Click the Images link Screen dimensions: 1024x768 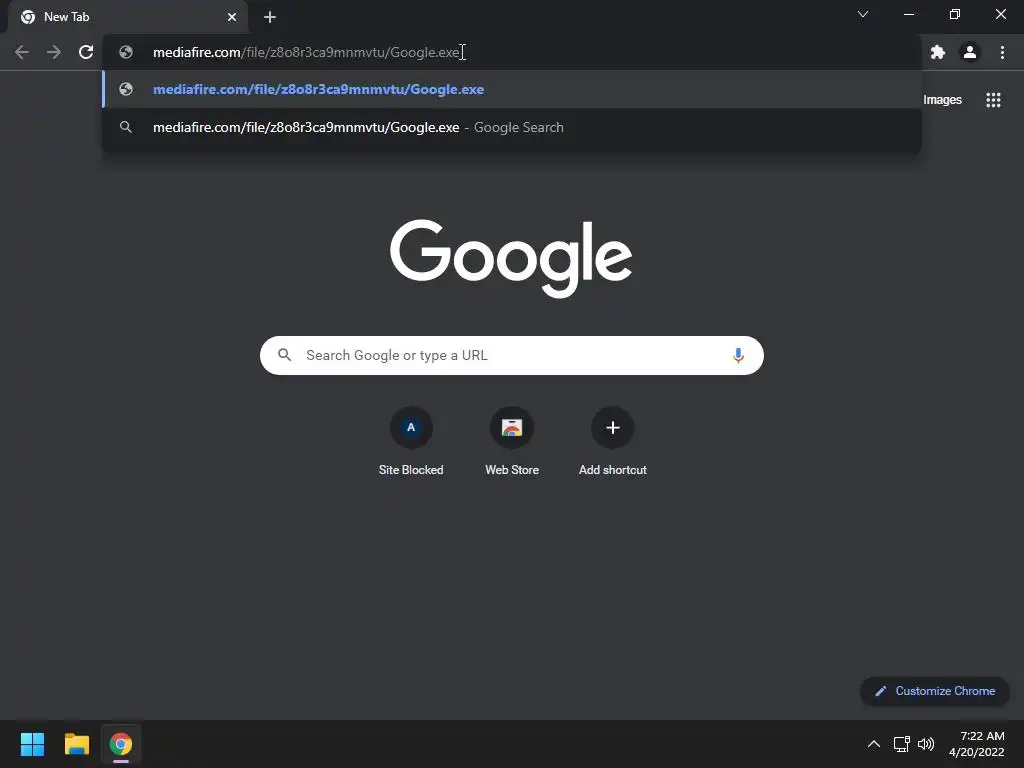(942, 100)
